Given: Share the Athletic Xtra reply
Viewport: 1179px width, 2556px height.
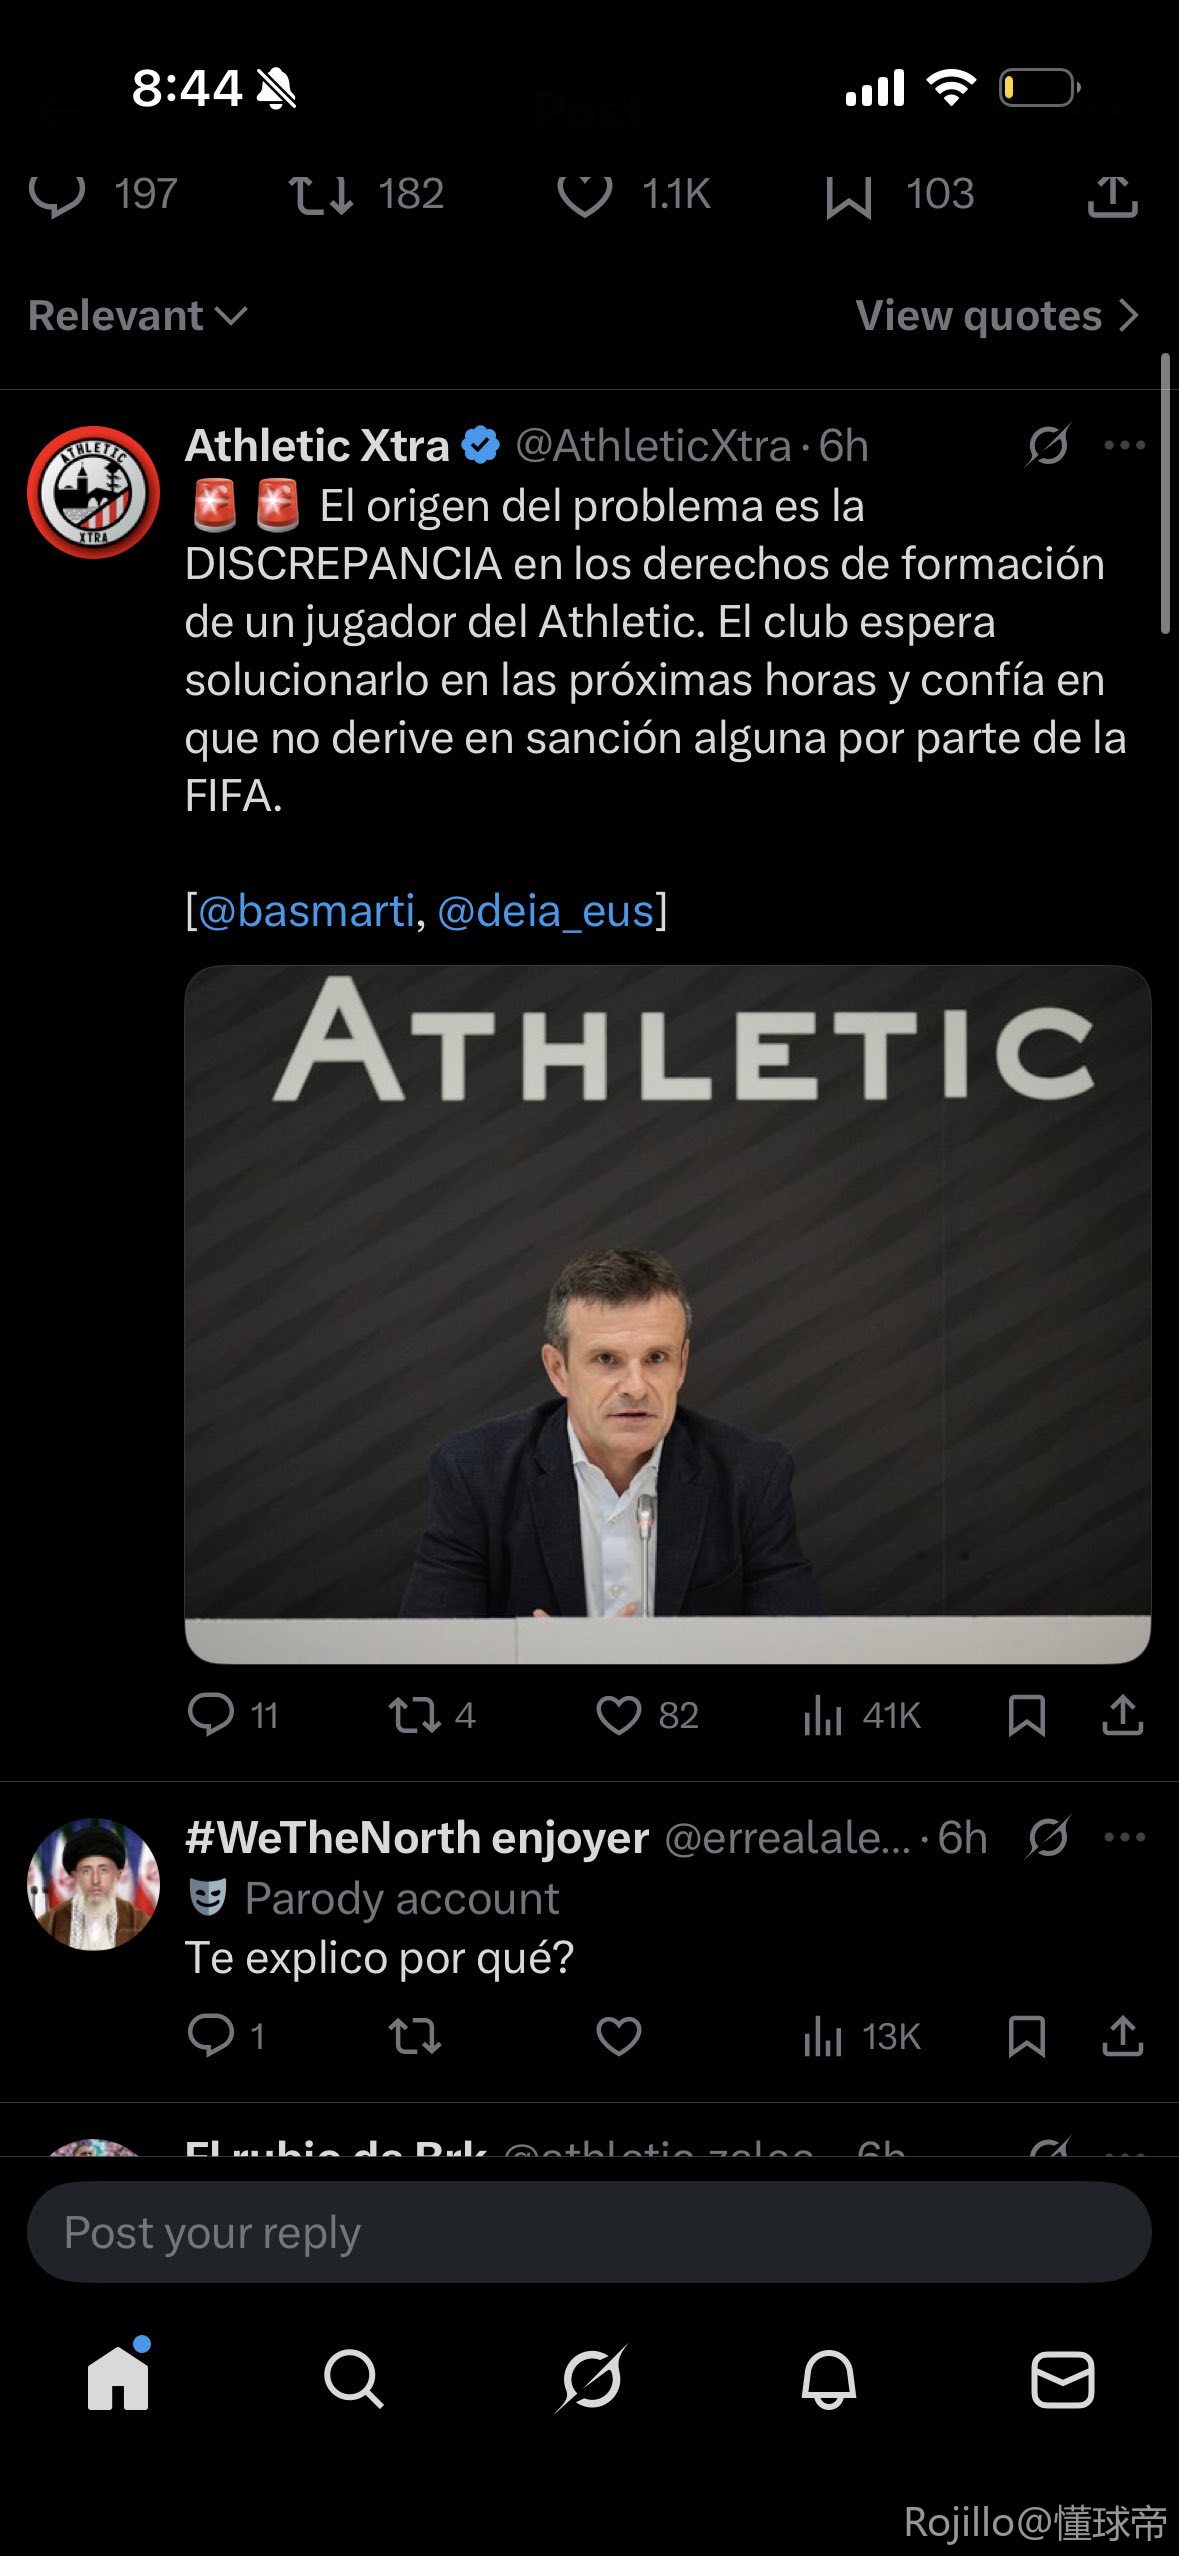Looking at the screenshot, I should coord(1122,1716).
